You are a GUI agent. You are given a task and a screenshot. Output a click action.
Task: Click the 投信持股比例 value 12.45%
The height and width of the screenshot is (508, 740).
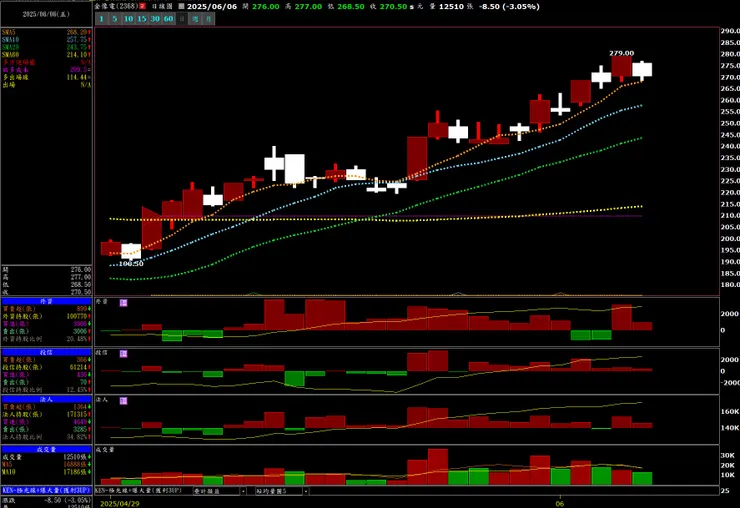[x=77, y=390]
